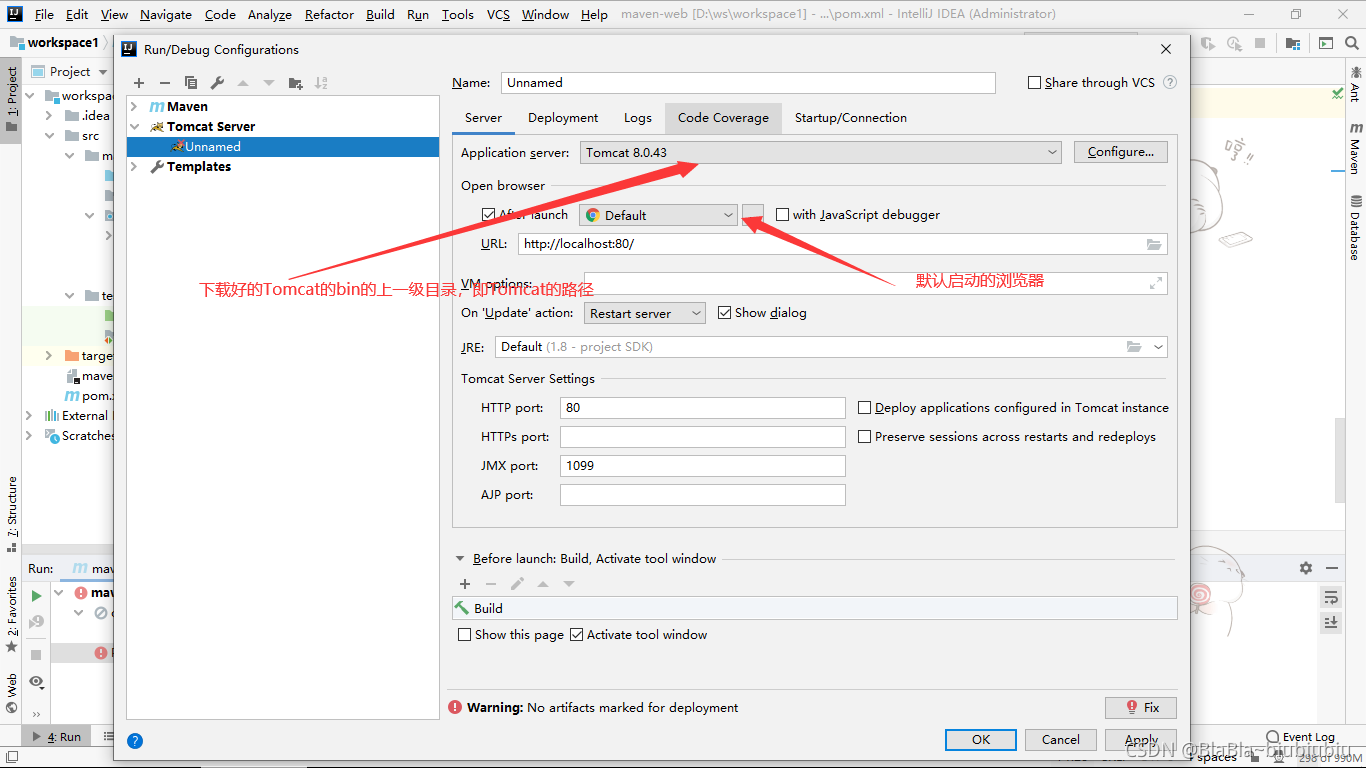Expand the VM options field
Viewport: 1366px width, 768px height.
click(1156, 283)
